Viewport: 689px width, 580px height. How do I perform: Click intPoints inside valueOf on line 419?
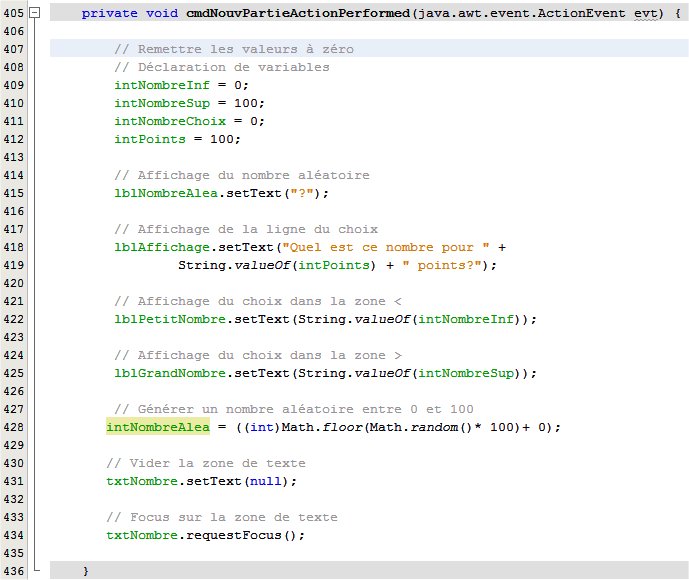pos(334,265)
